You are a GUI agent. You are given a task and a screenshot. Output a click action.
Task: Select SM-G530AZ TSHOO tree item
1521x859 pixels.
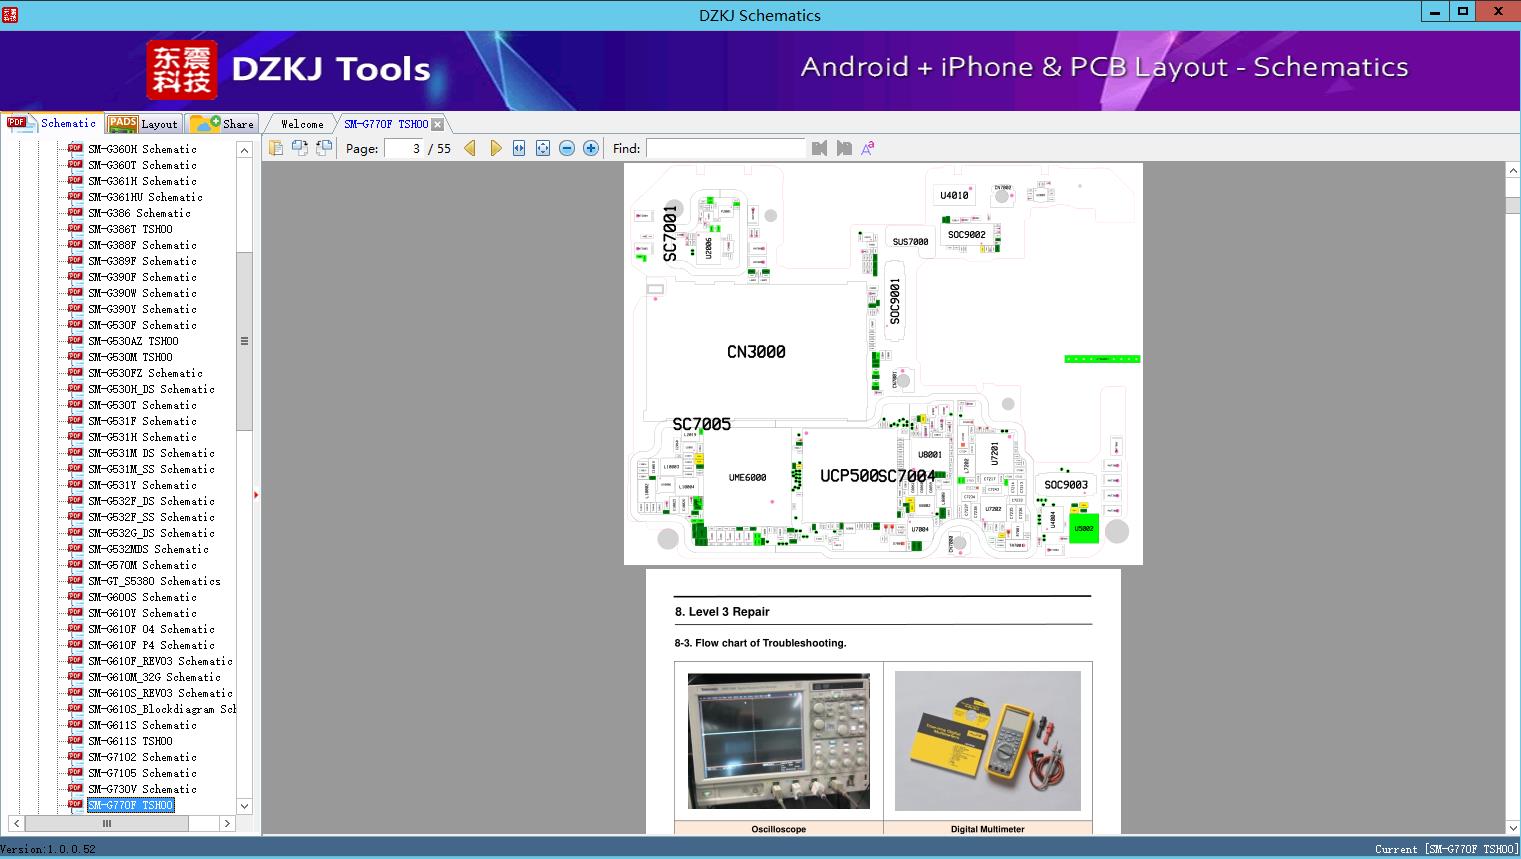pos(133,341)
